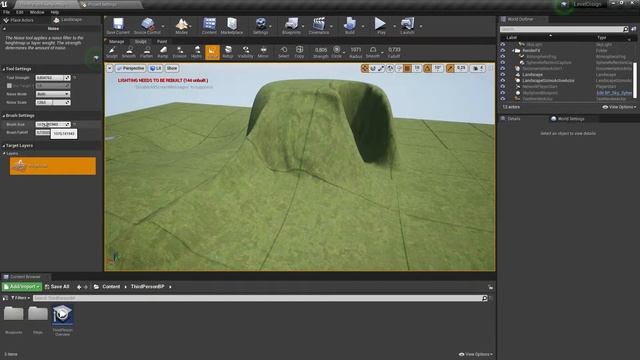Select the Retopologize landscape tool

(228, 52)
